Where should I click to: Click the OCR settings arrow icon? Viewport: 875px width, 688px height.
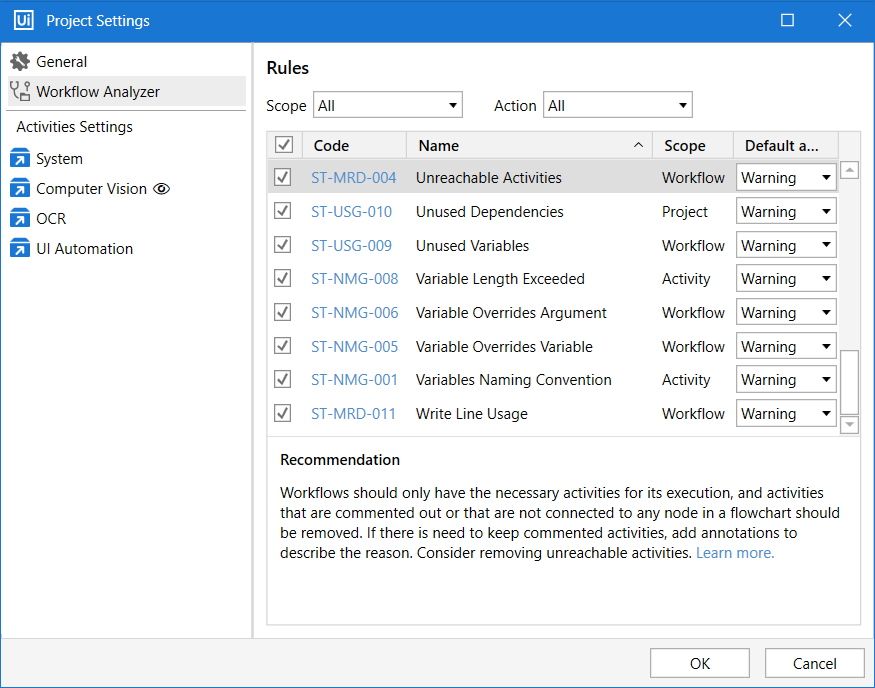coord(20,219)
